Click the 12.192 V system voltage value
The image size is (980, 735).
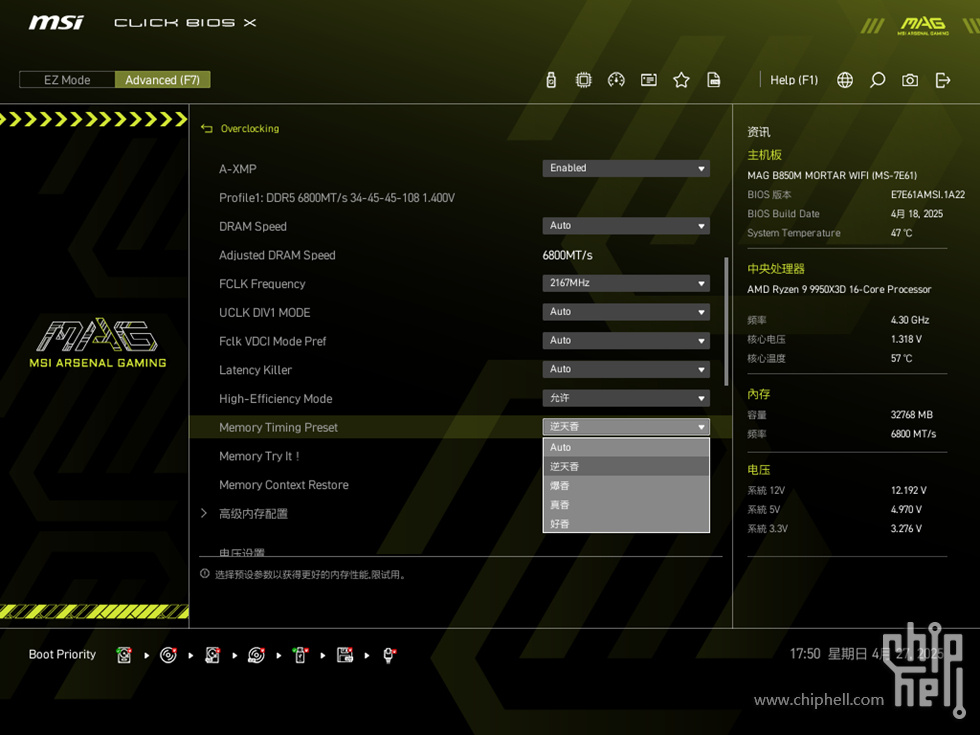pyautogui.click(x=908, y=491)
